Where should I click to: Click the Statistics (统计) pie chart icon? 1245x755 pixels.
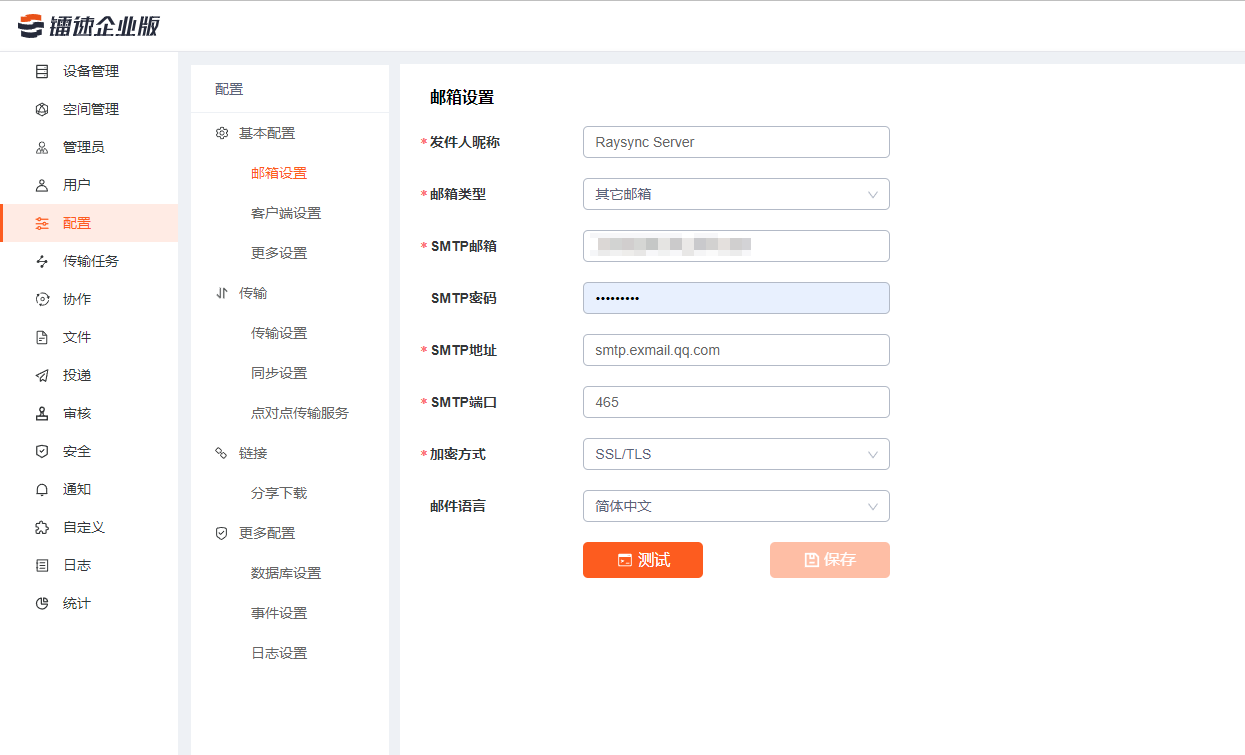click(42, 604)
